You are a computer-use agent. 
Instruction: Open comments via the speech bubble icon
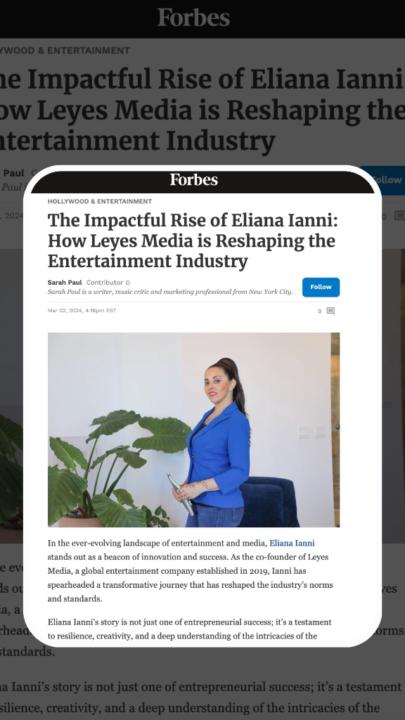point(331,311)
